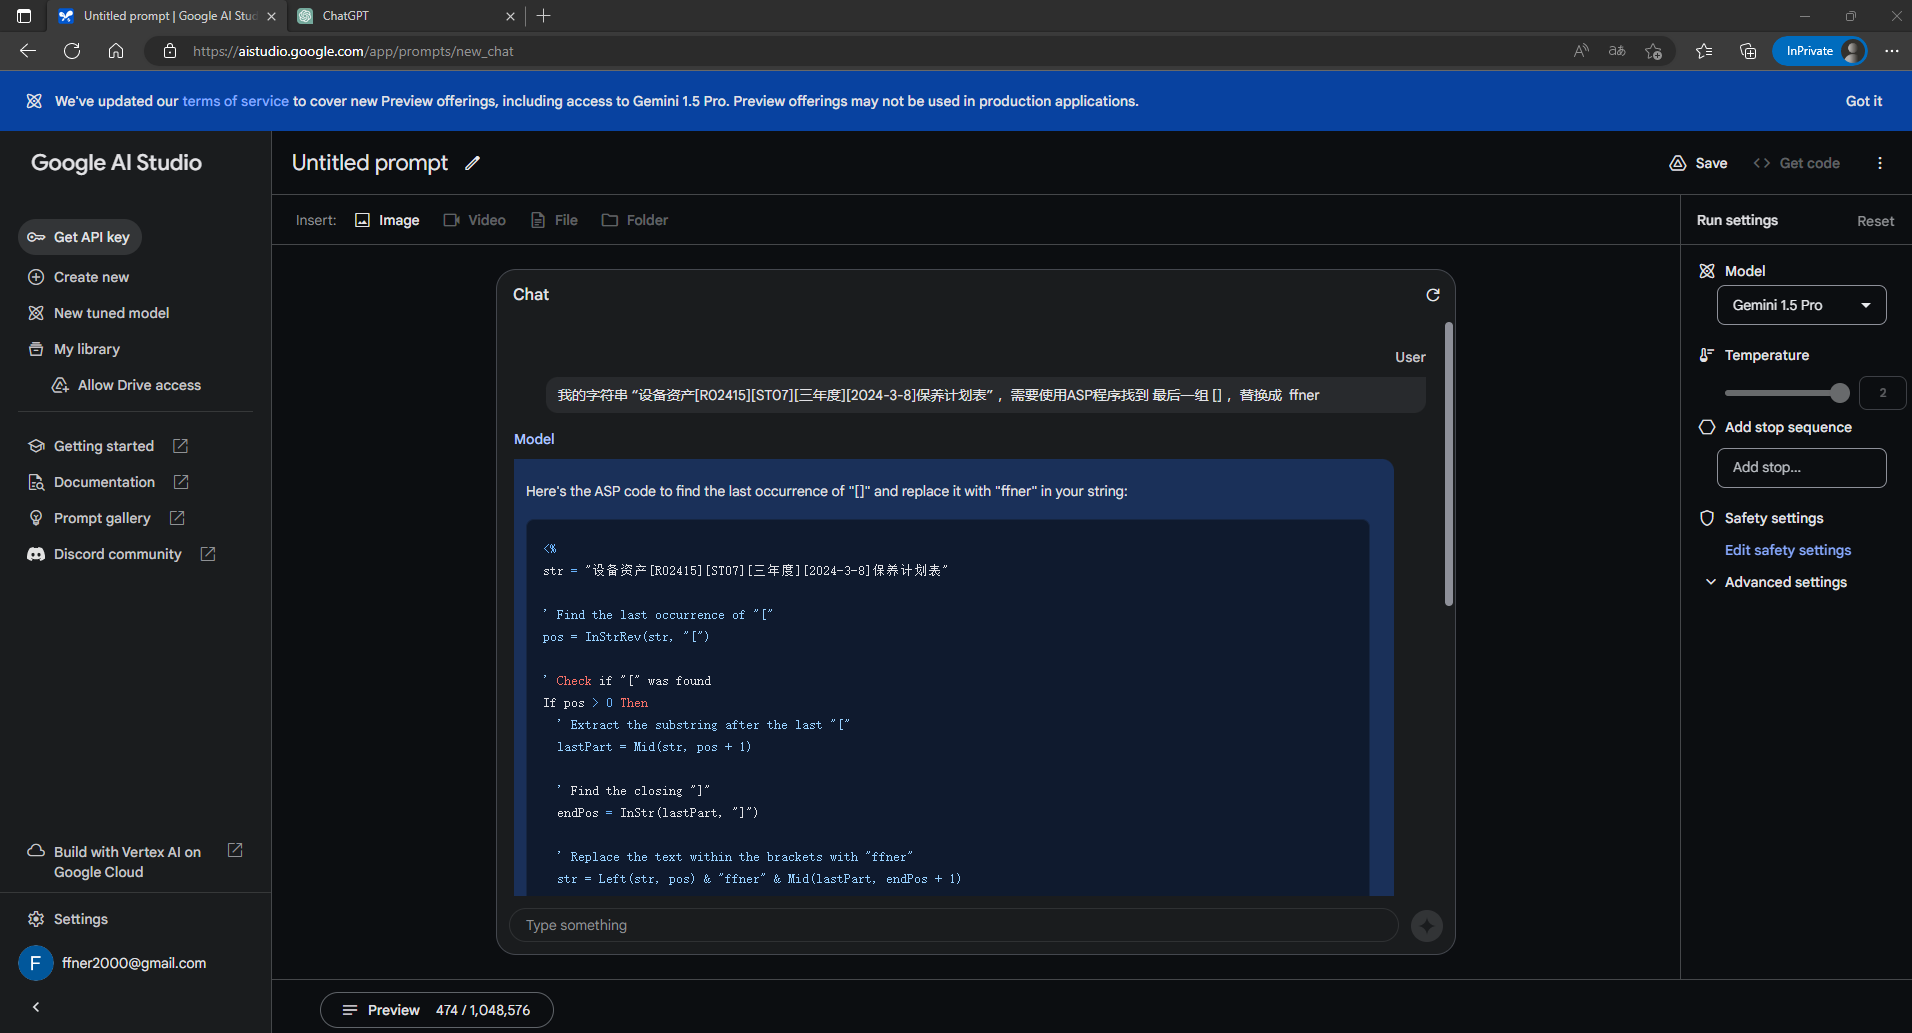Open Settings in the sidebar
Viewport: 1912px width, 1033px height.
point(68,919)
